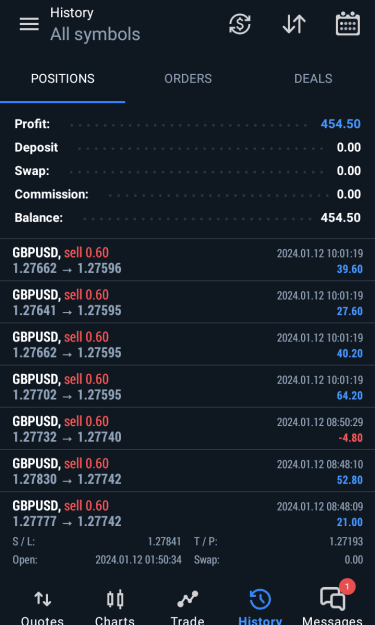The height and width of the screenshot is (625, 375).
Task: Open Charts candlestick icon
Action: click(x=115, y=607)
